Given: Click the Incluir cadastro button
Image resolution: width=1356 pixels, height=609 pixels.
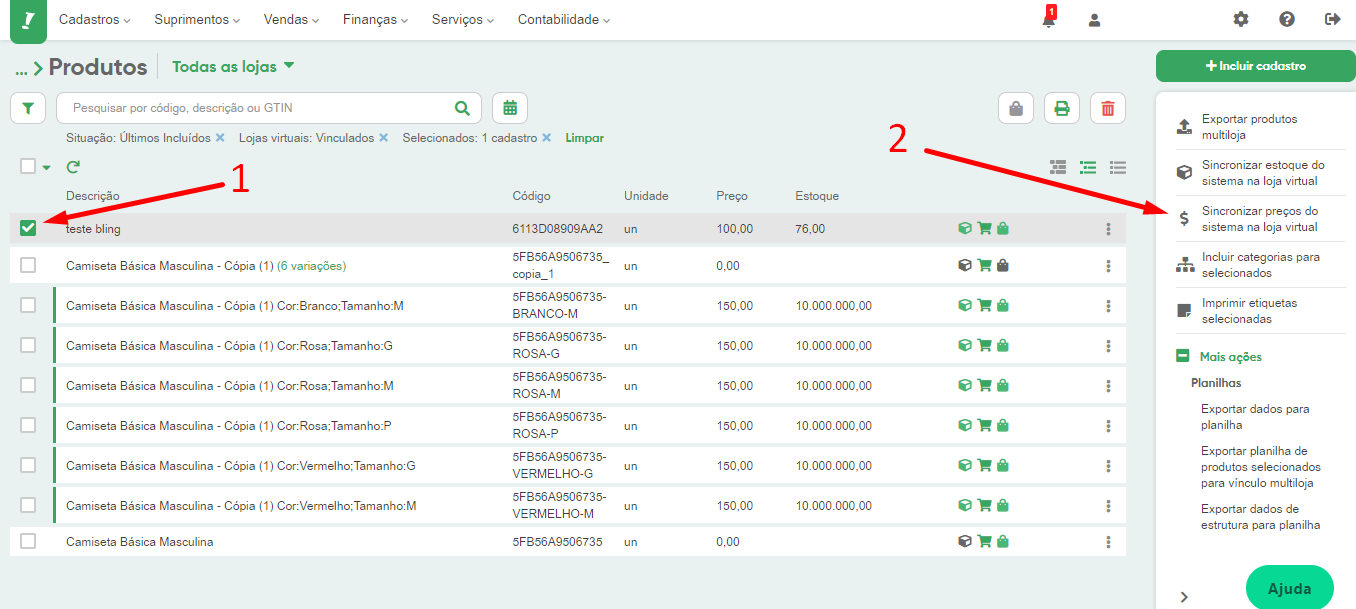Looking at the screenshot, I should click(1255, 66).
